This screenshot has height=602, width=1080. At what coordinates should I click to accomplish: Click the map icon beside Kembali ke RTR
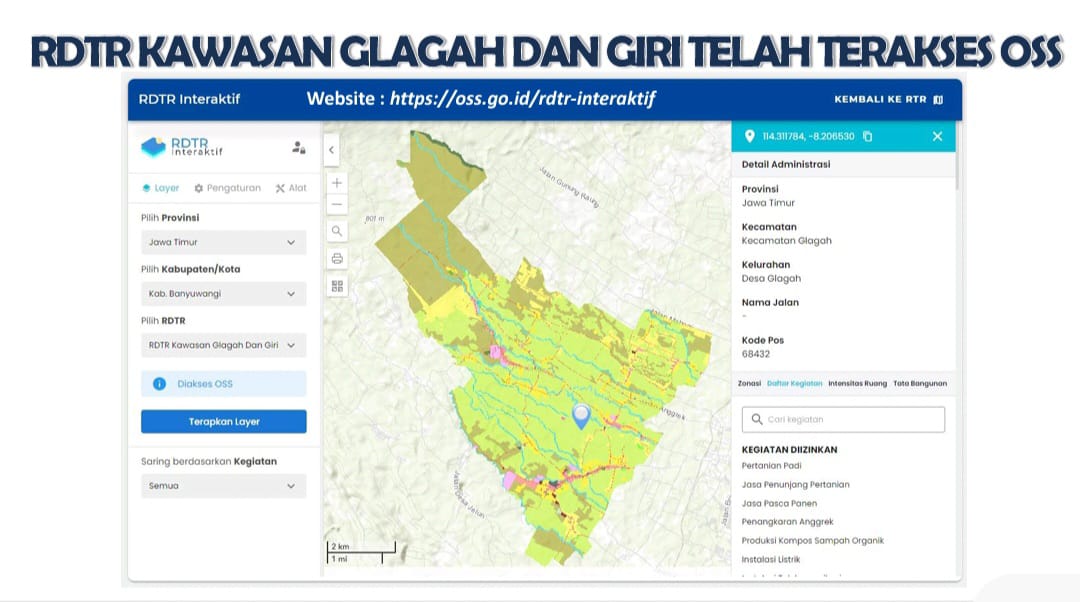click(x=938, y=100)
